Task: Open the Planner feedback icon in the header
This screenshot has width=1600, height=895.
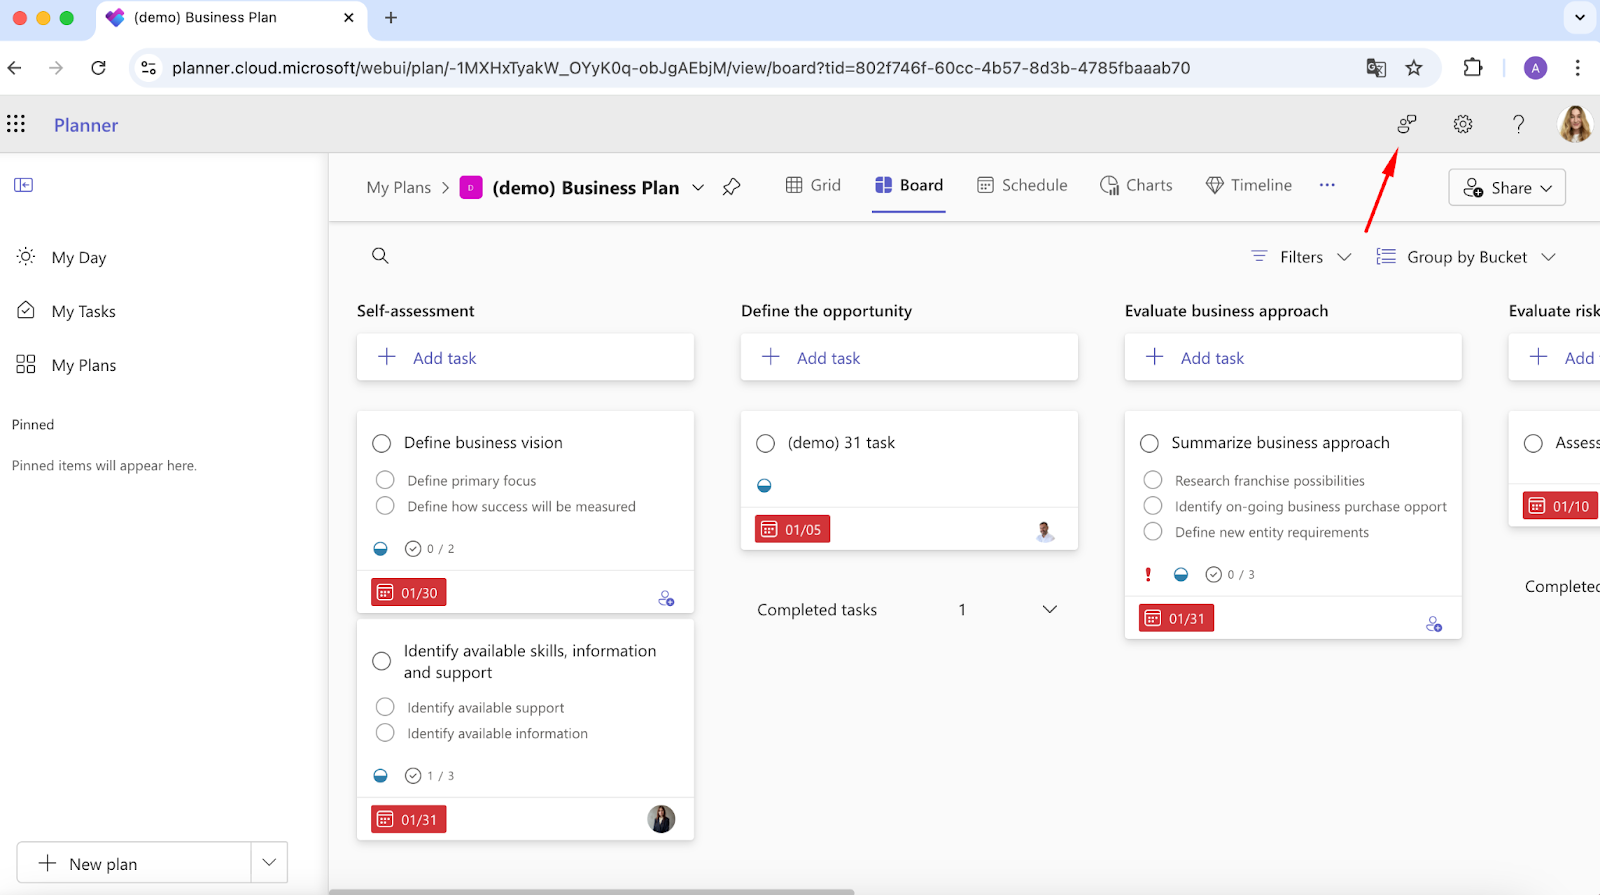Action: coord(1407,124)
